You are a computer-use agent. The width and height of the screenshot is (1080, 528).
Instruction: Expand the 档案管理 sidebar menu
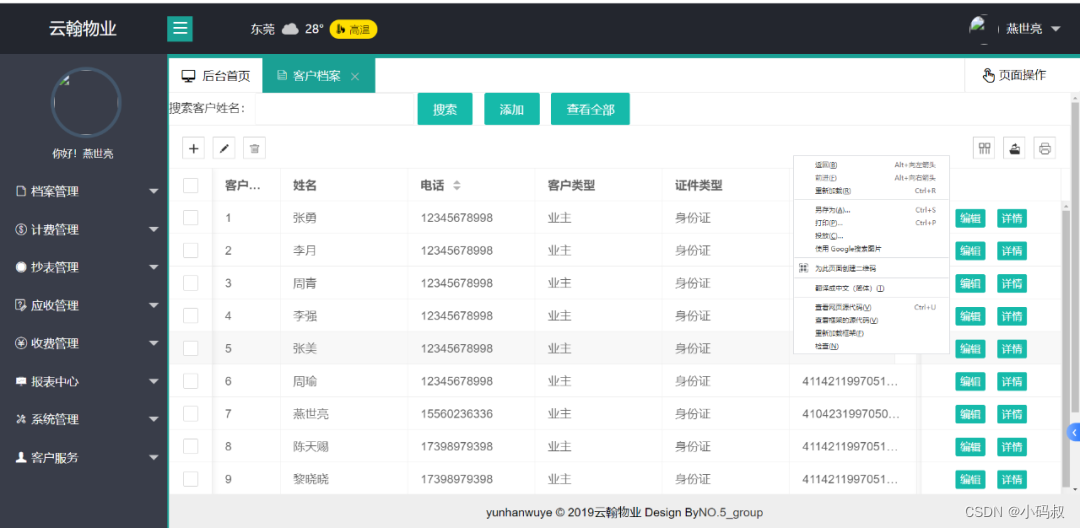pyautogui.click(x=84, y=191)
